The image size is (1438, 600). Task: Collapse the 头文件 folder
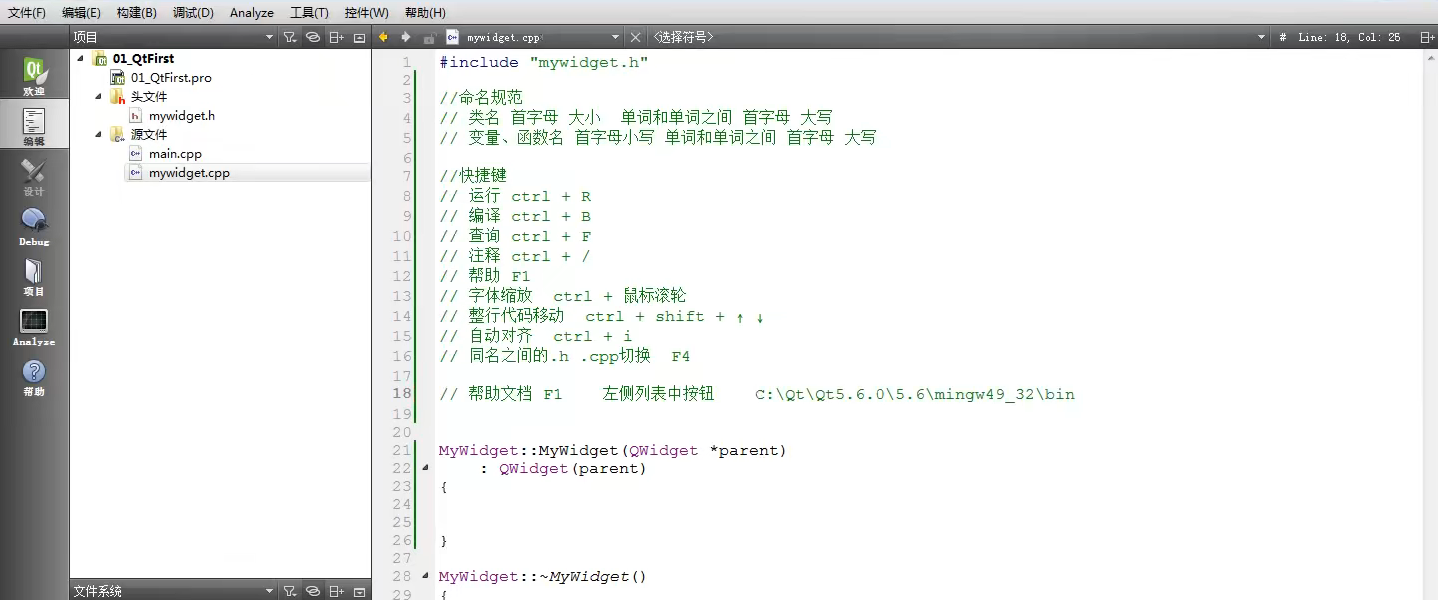[99, 96]
